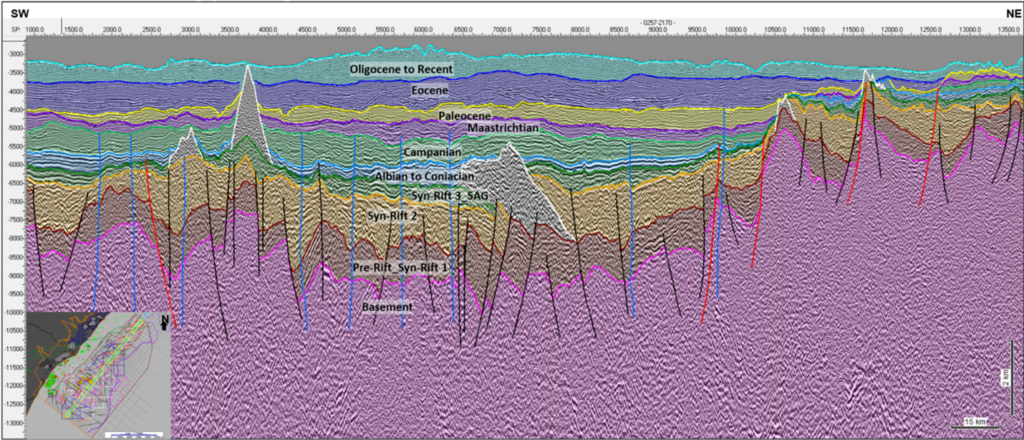Screen dimensions: 1024x440
Task: Click the 'SP:' axis header label
Action: pyautogui.click(x=17, y=30)
